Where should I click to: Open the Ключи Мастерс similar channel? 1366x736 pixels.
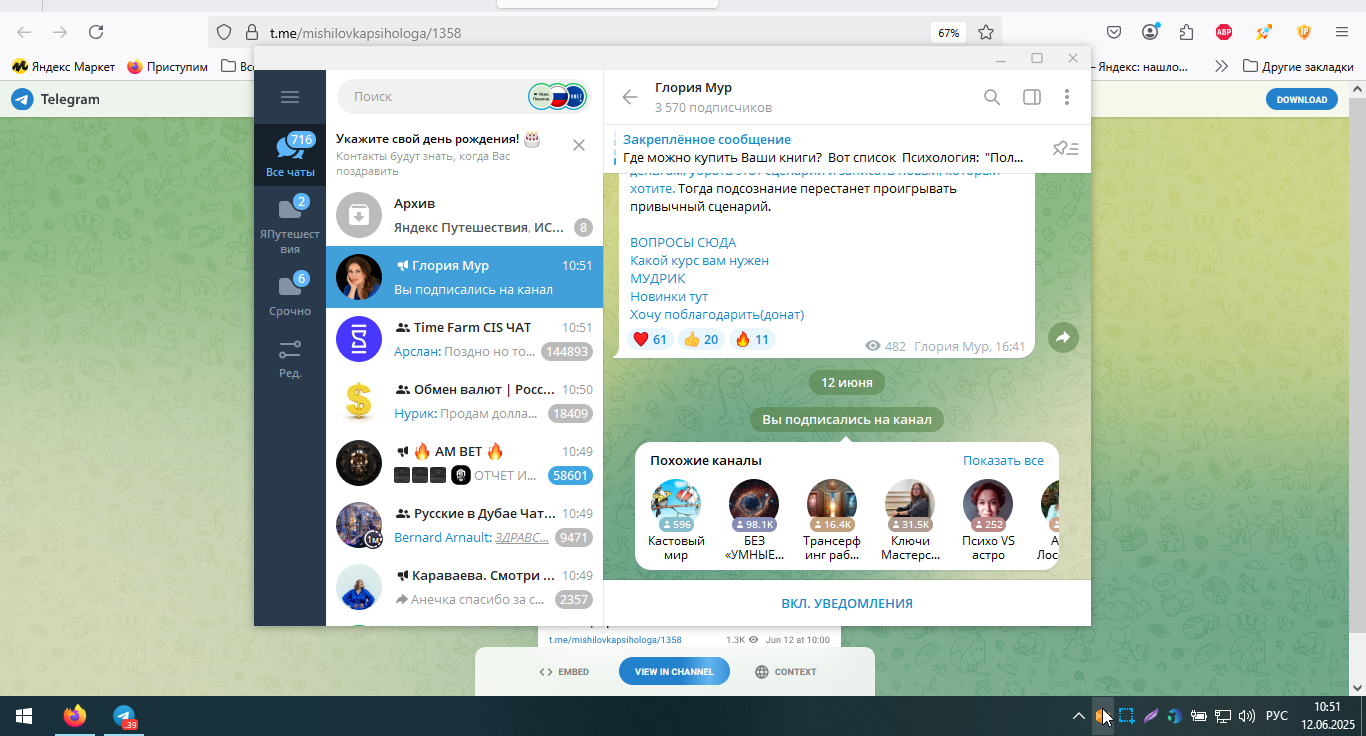(x=910, y=520)
